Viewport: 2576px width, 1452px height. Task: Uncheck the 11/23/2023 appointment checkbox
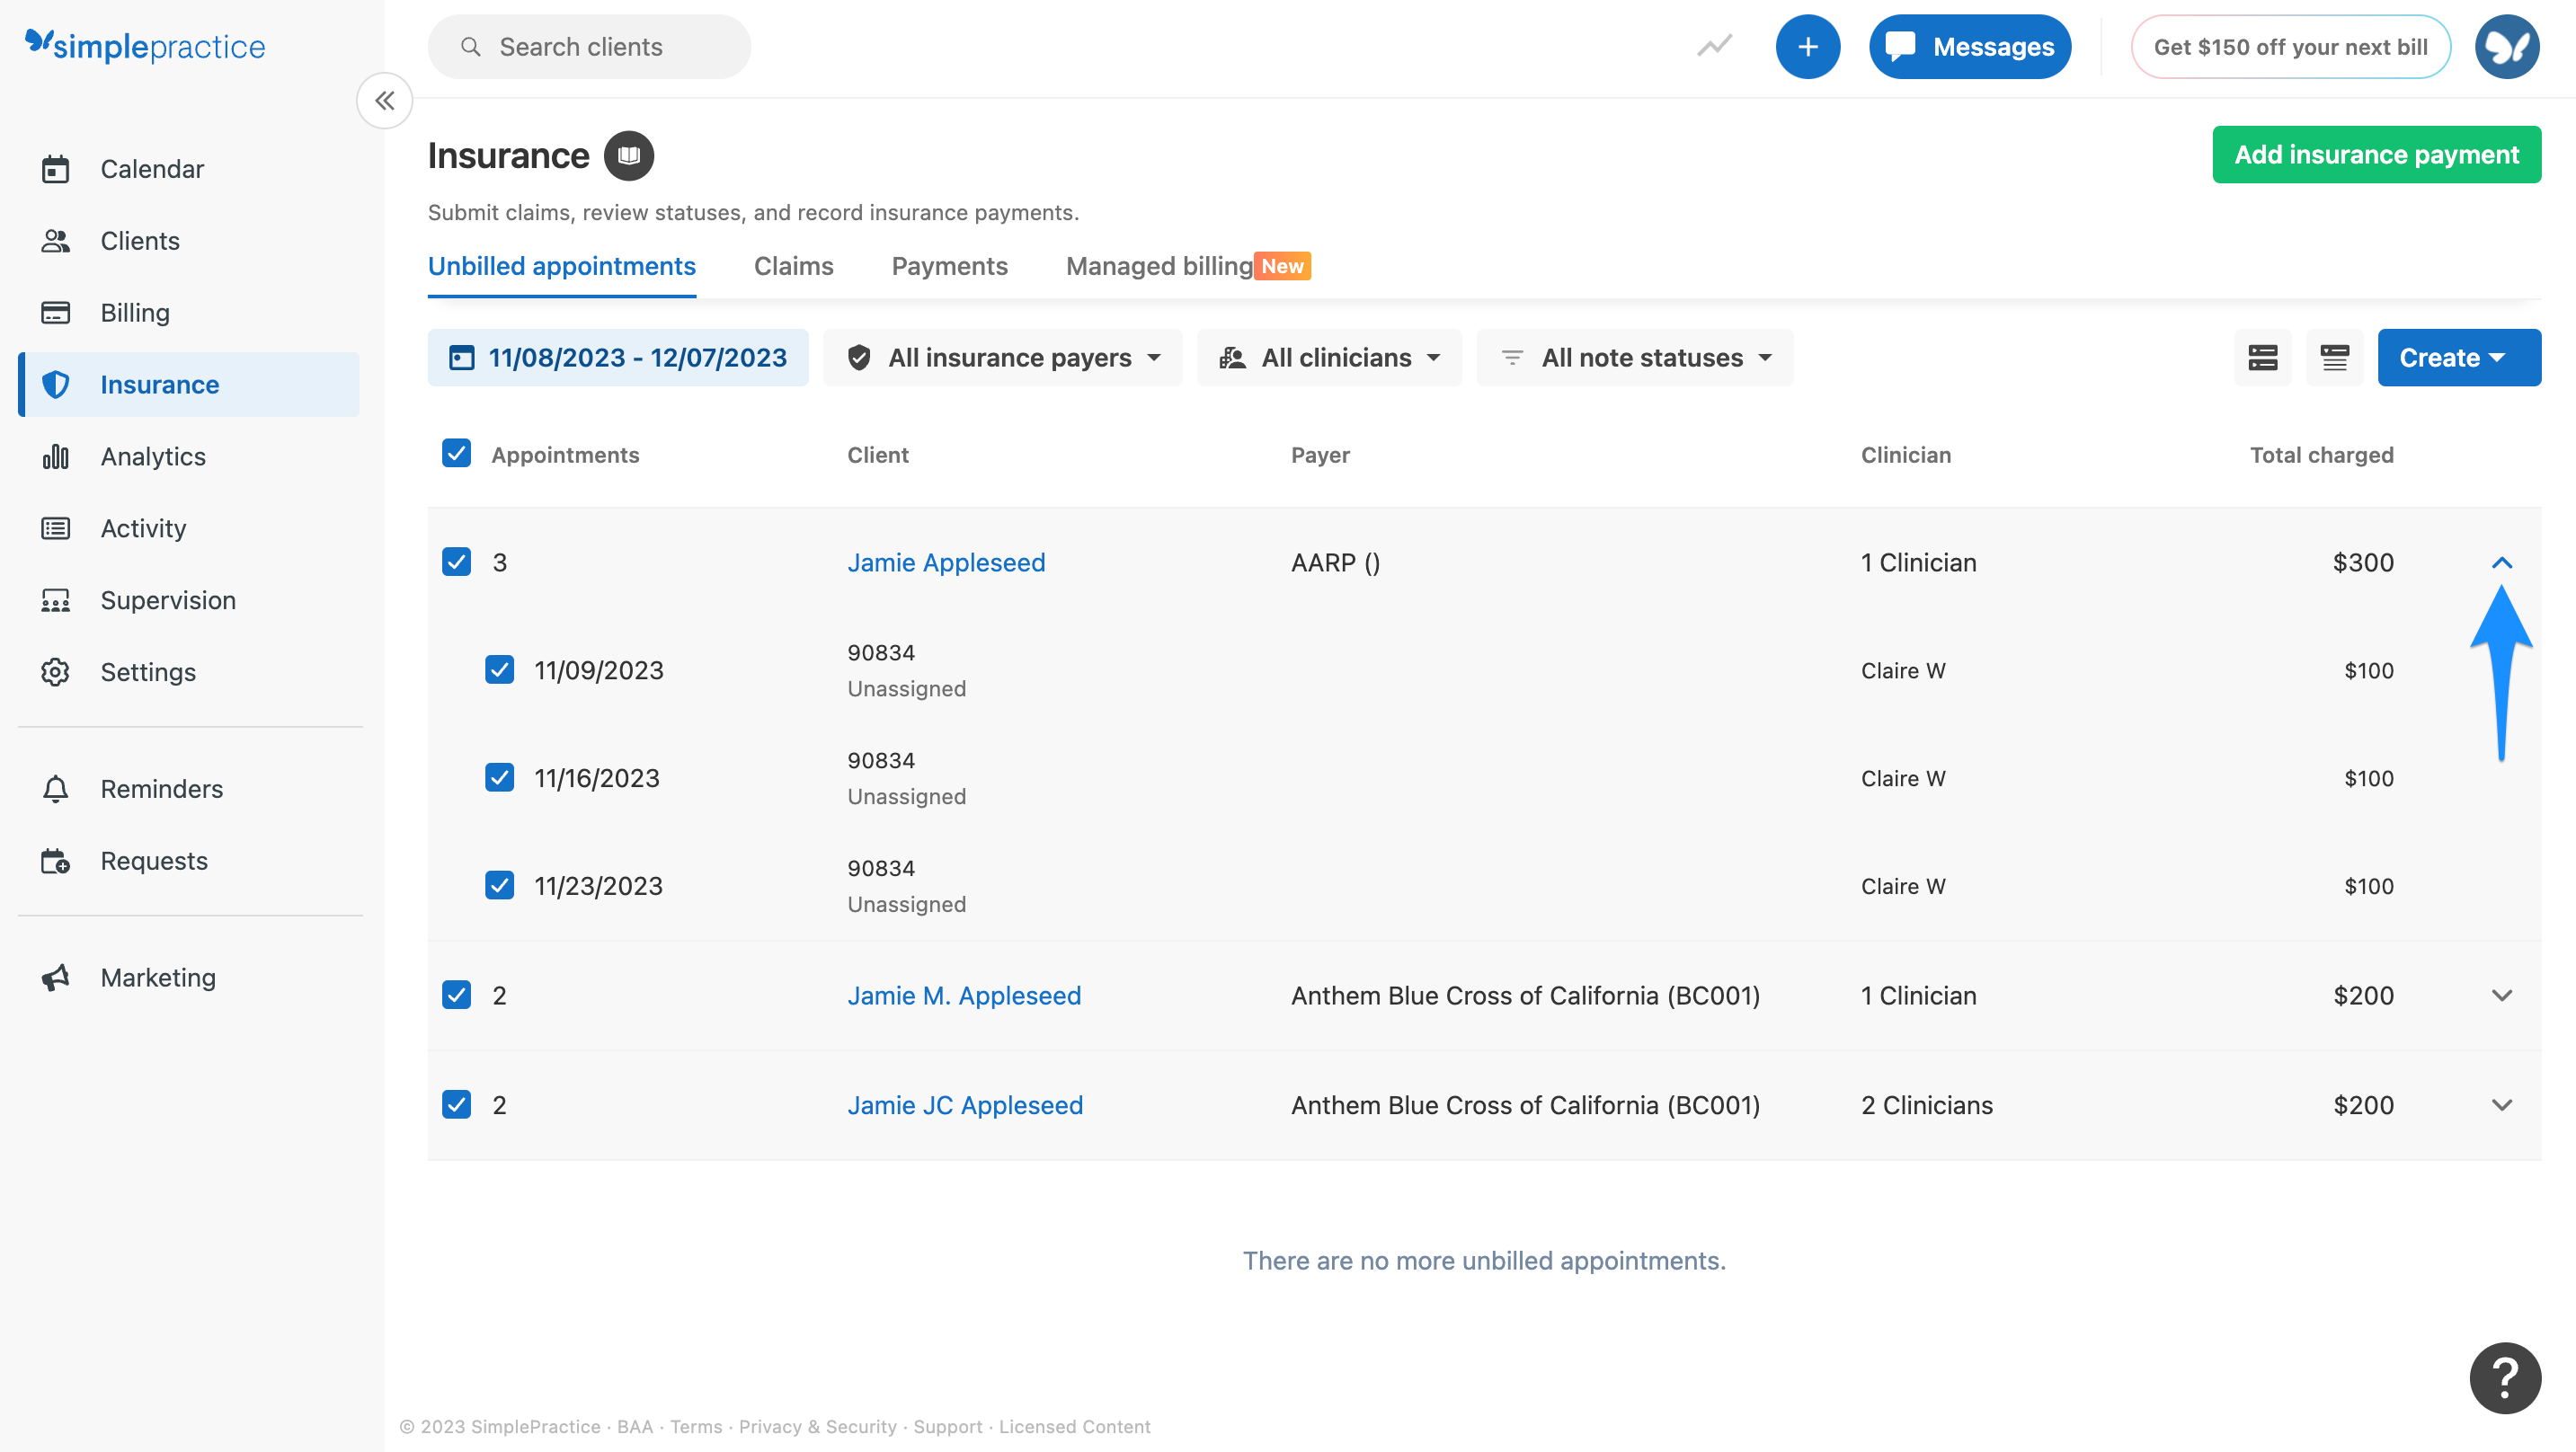tap(500, 886)
